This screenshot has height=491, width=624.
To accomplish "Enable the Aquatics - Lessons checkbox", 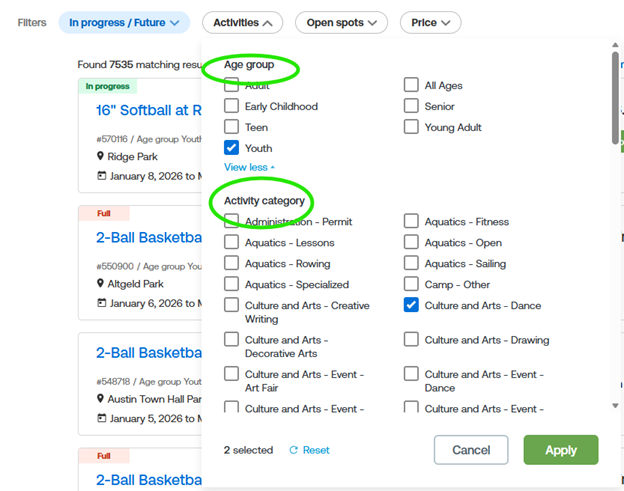I will pos(232,243).
